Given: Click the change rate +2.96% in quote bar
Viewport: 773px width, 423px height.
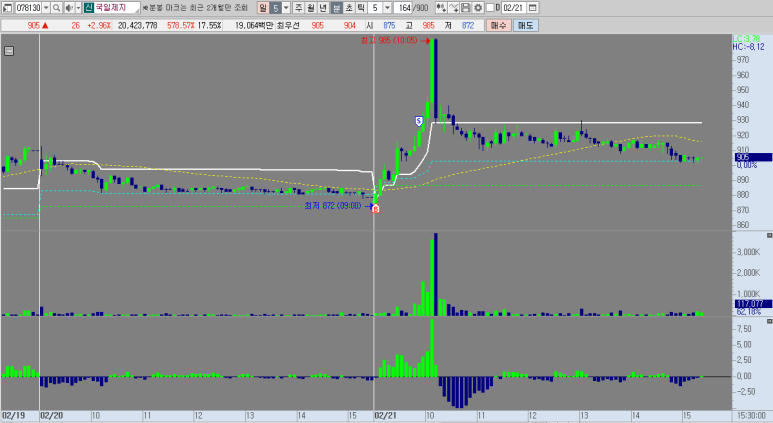Looking at the screenshot, I should [x=99, y=25].
